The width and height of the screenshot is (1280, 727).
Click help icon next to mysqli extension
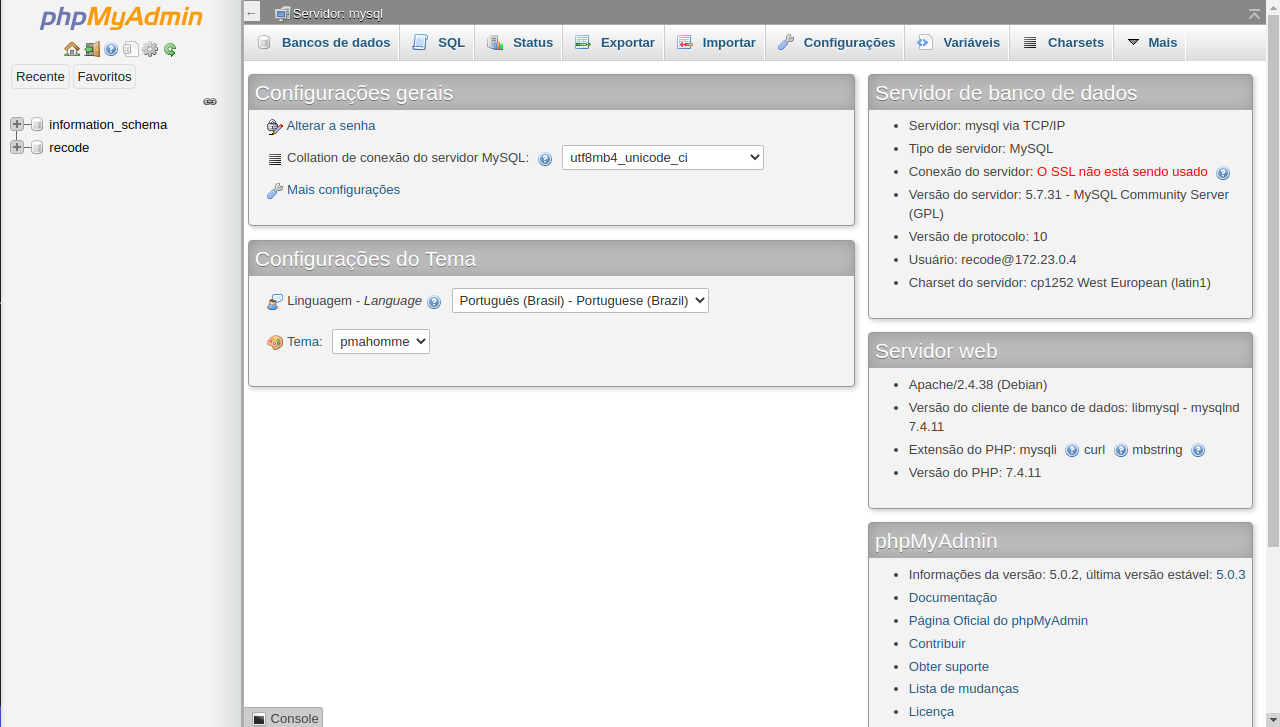point(1072,451)
